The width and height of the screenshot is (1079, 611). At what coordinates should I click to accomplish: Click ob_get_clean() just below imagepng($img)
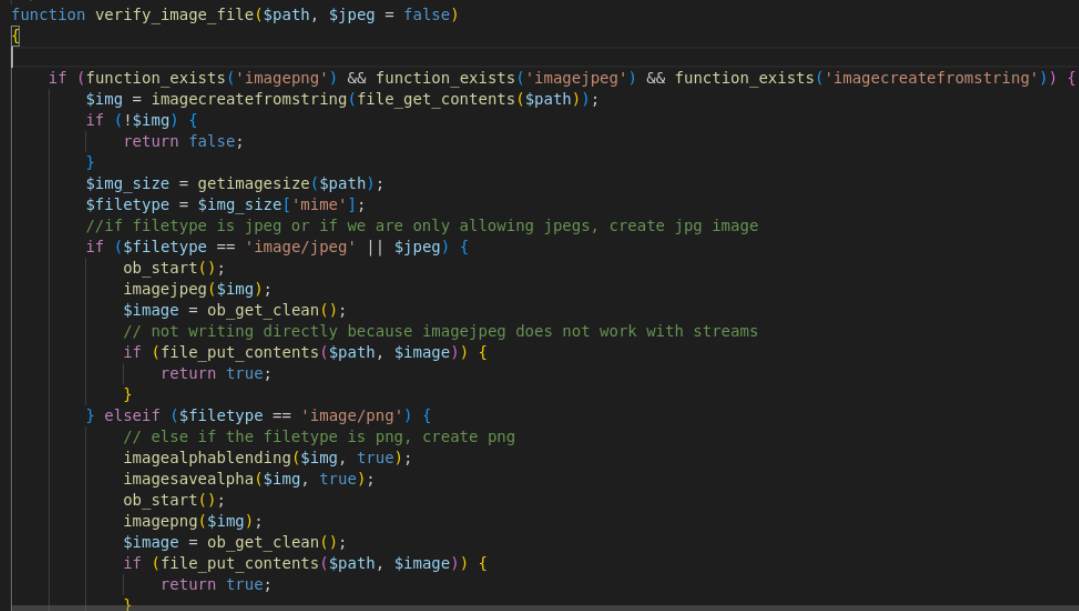pos(273,542)
